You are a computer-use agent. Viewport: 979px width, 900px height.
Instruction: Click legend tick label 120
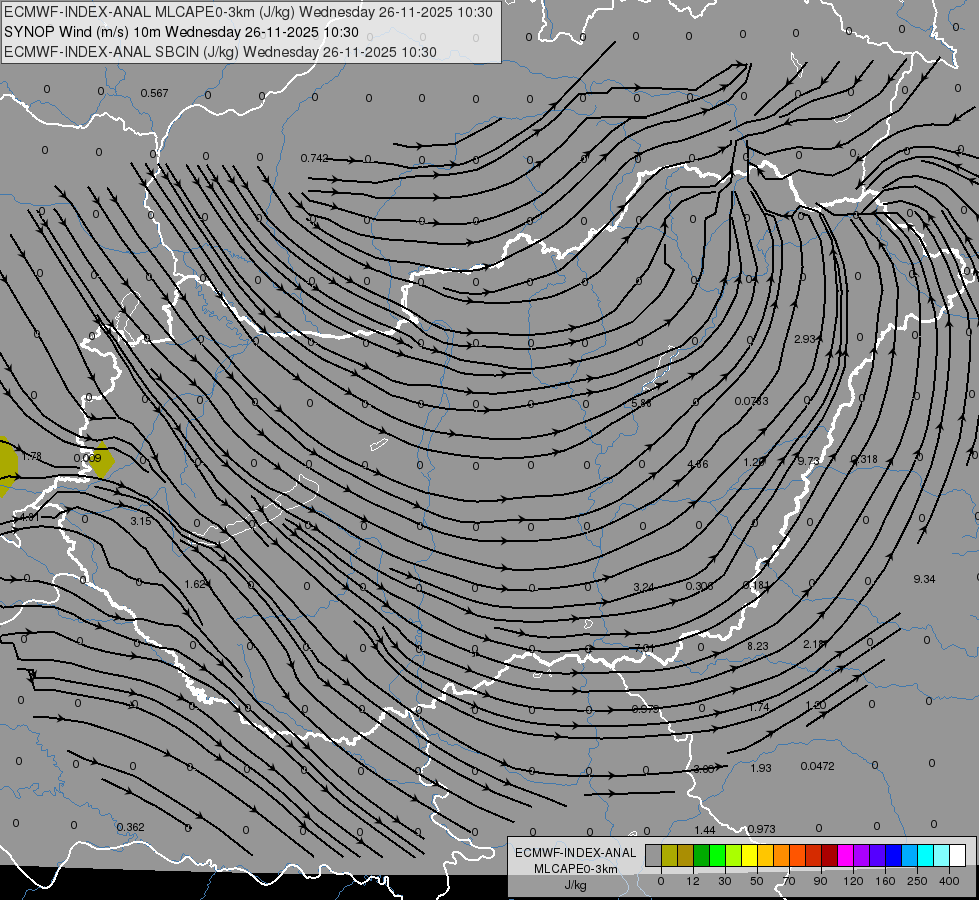point(853,881)
